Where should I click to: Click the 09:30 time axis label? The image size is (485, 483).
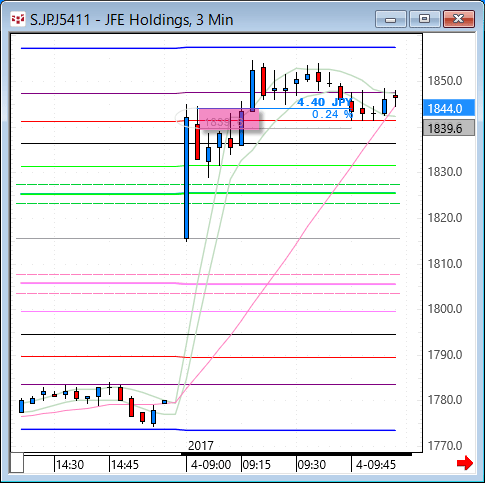click(x=311, y=465)
